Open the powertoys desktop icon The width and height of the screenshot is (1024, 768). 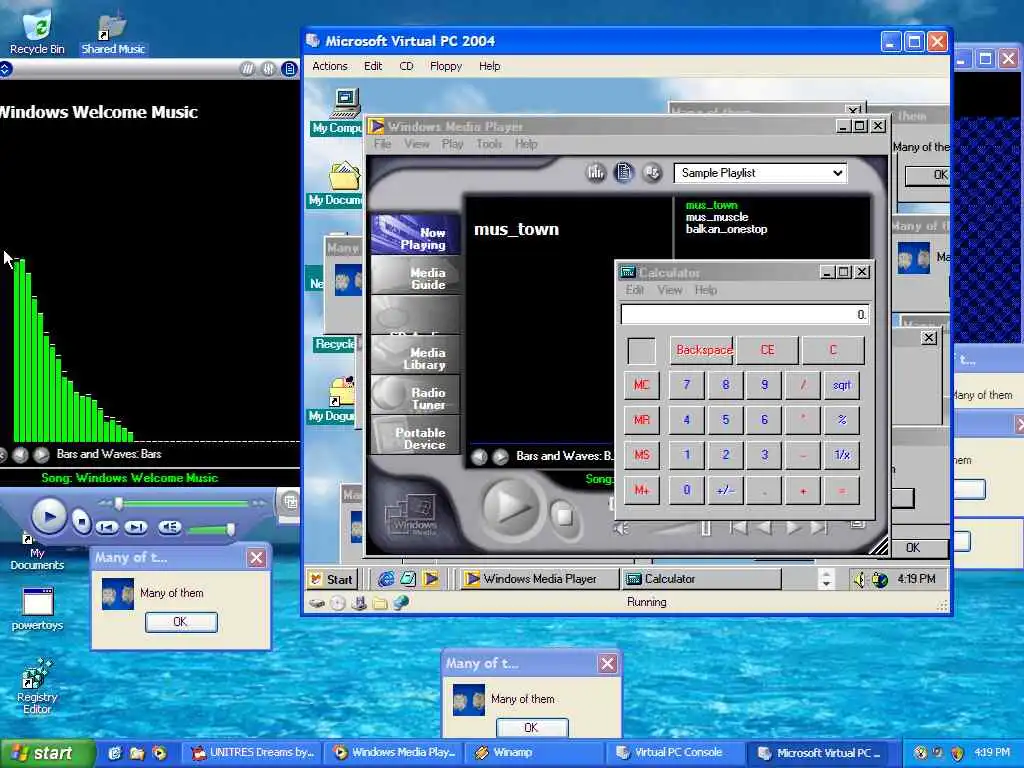pyautogui.click(x=37, y=609)
